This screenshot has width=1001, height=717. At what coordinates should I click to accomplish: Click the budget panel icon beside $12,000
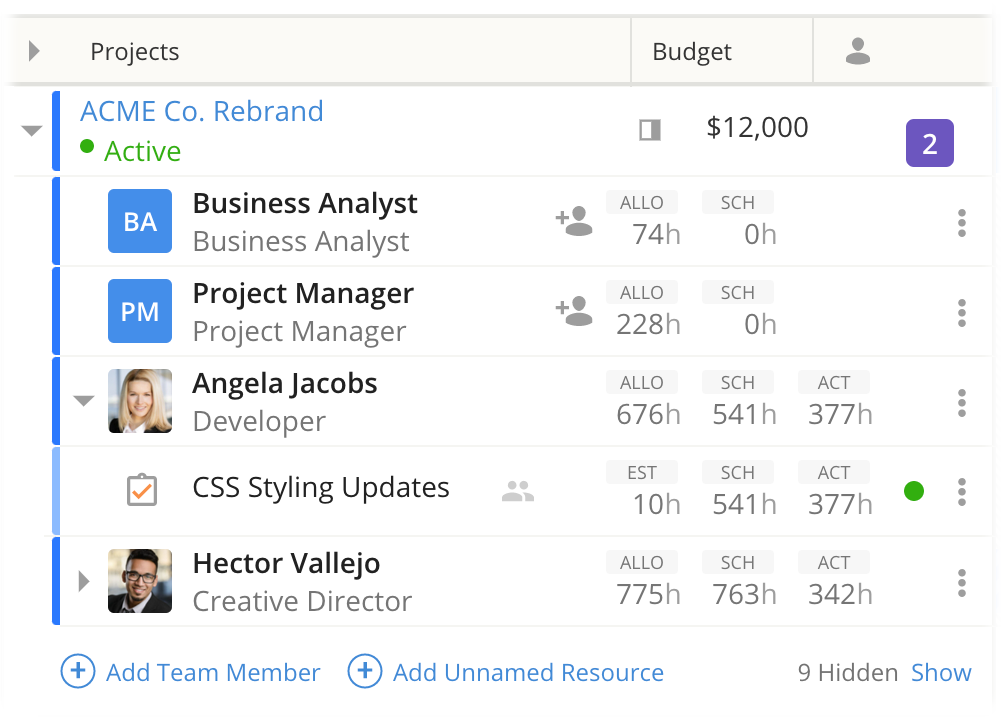[650, 130]
